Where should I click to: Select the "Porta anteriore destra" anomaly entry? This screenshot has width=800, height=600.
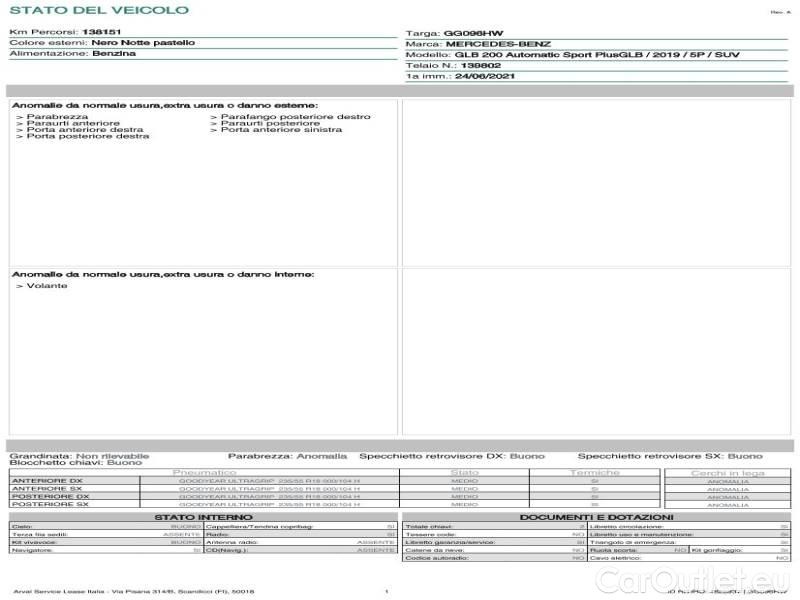(85, 130)
